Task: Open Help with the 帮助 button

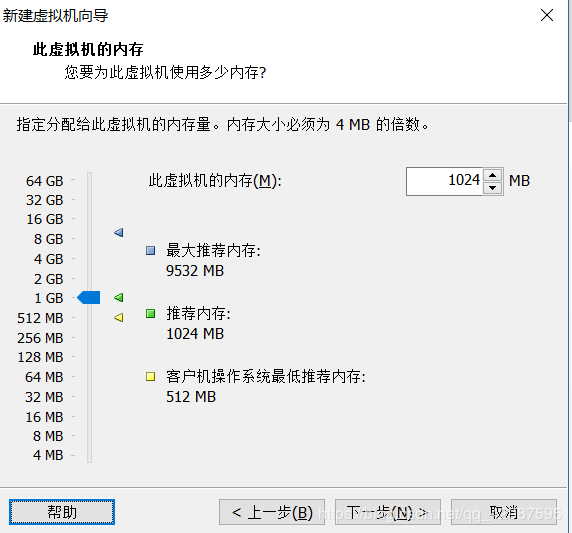Action: pyautogui.click(x=62, y=512)
